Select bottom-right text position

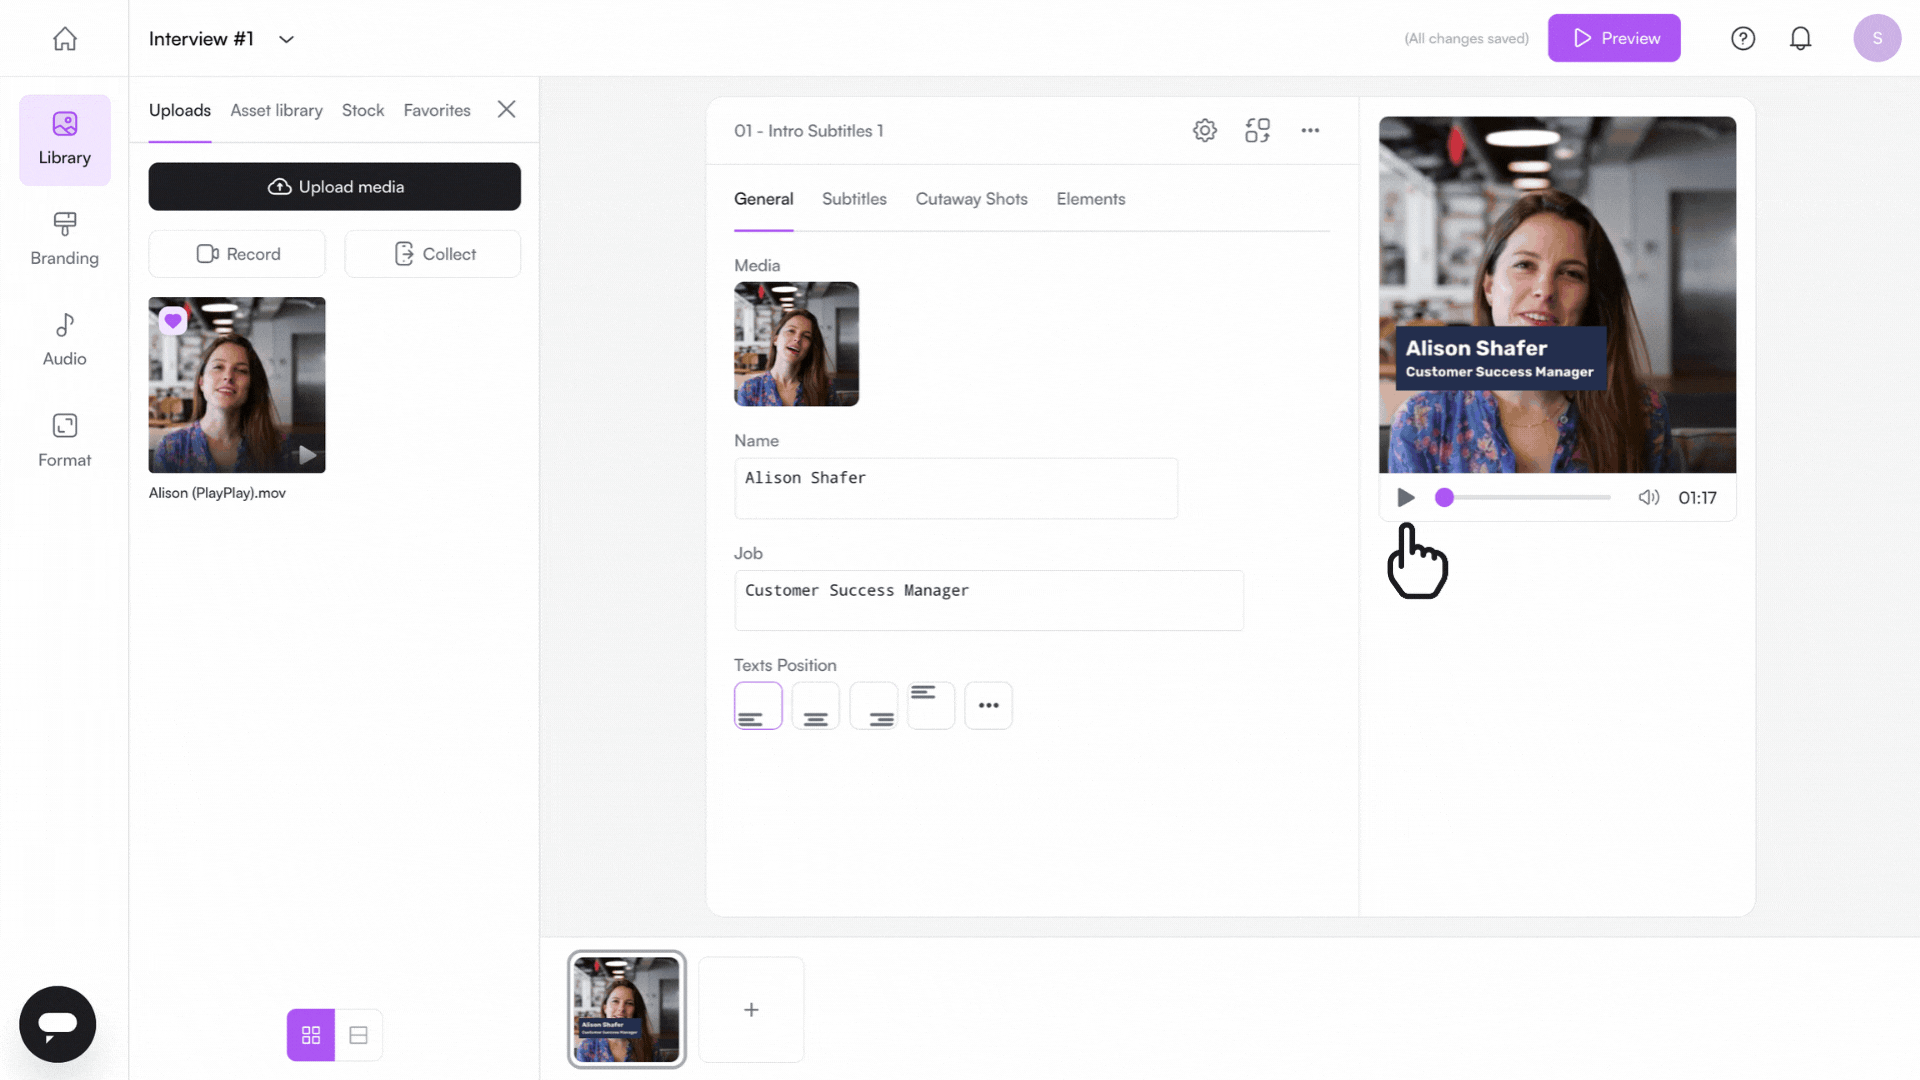pos(873,706)
